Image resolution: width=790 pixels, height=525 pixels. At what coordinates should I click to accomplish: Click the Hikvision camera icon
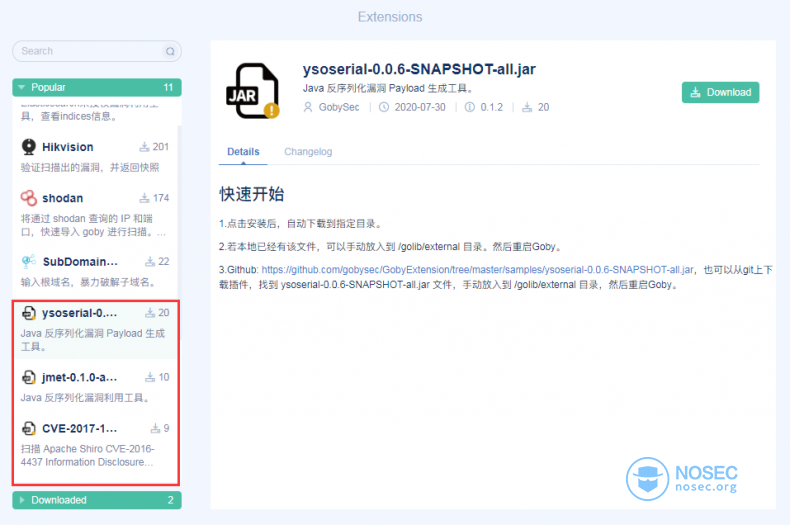pos(29,147)
